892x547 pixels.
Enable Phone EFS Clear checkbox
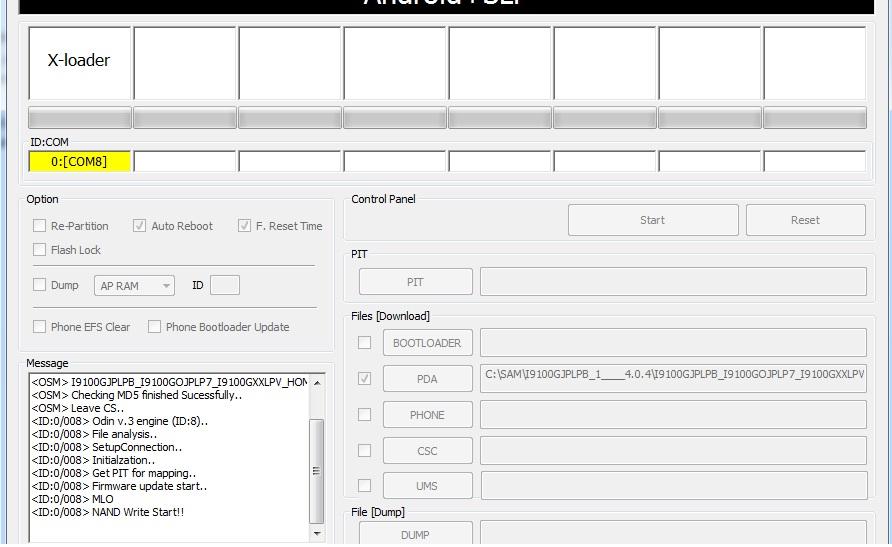[x=39, y=326]
